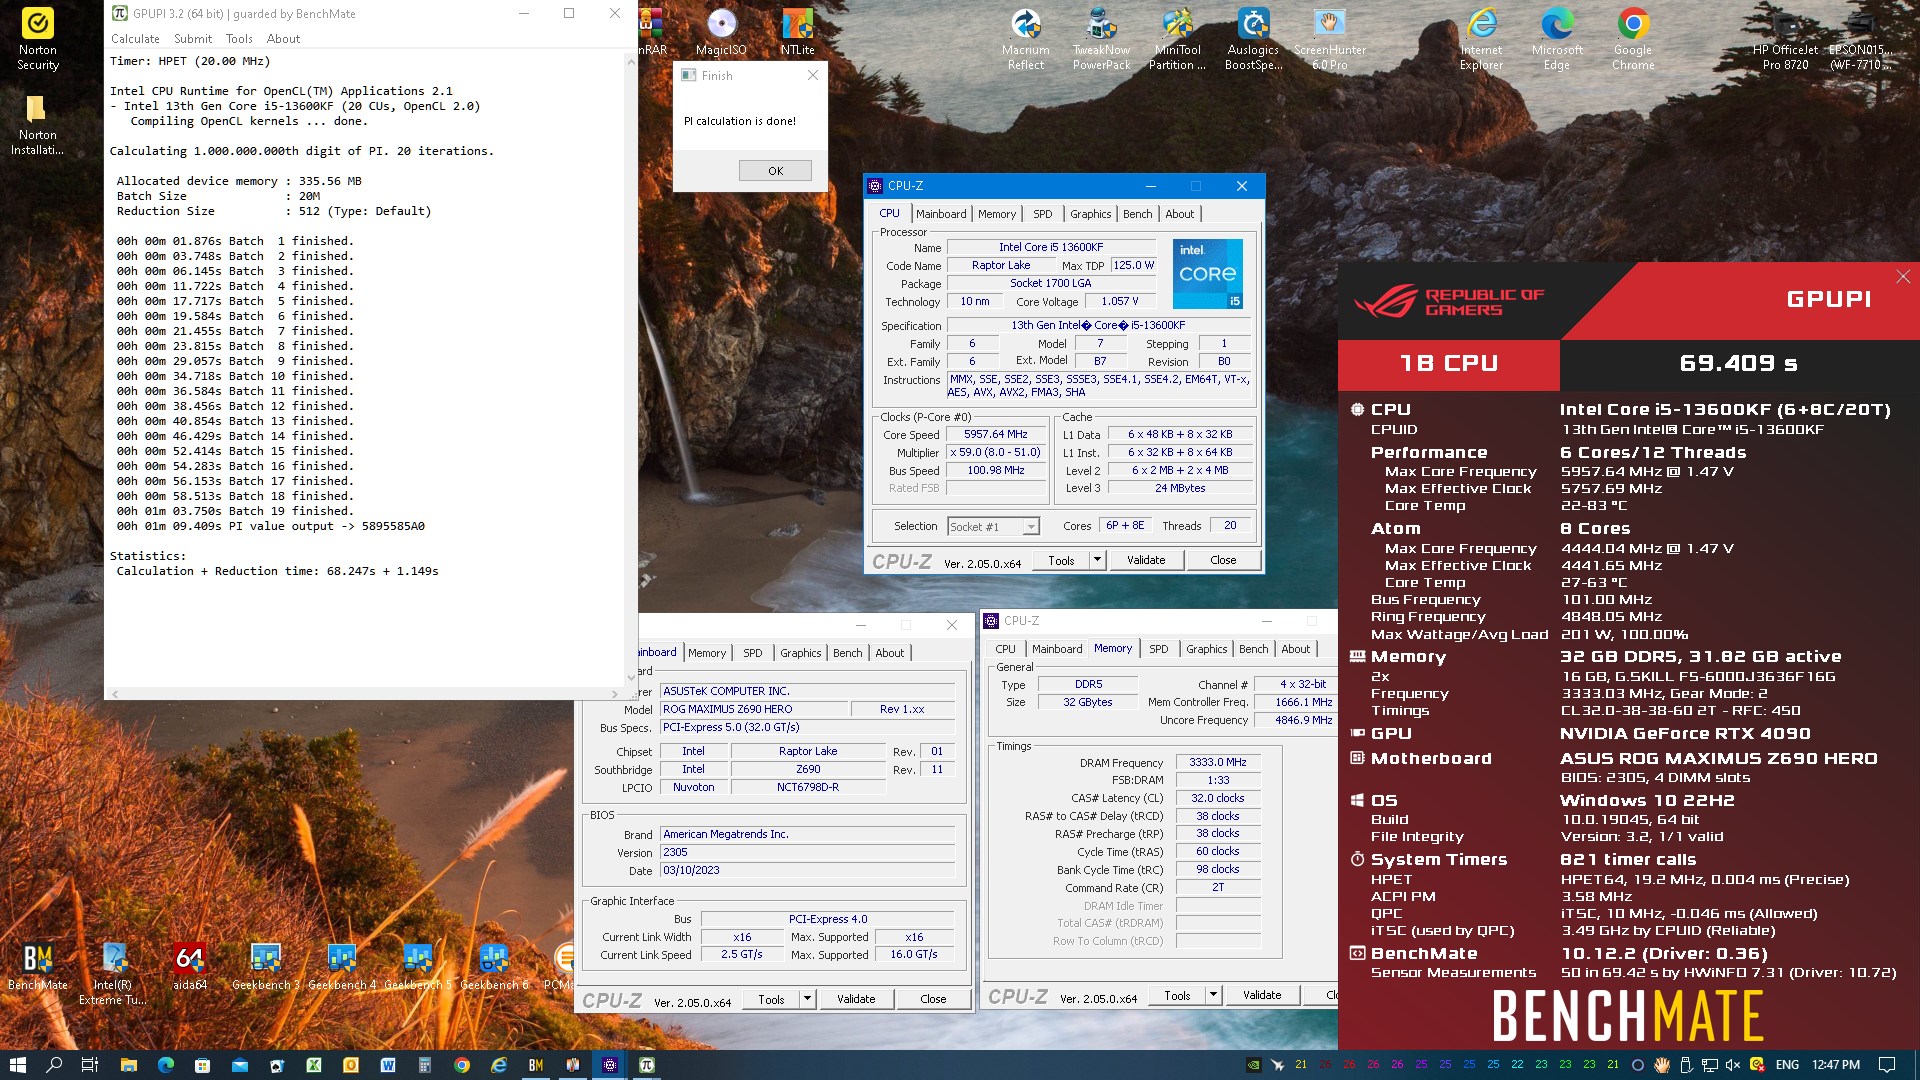Click GPUPI horizontal scrollbar track
Image resolution: width=1920 pixels, height=1080 pixels.
pyautogui.click(x=366, y=693)
